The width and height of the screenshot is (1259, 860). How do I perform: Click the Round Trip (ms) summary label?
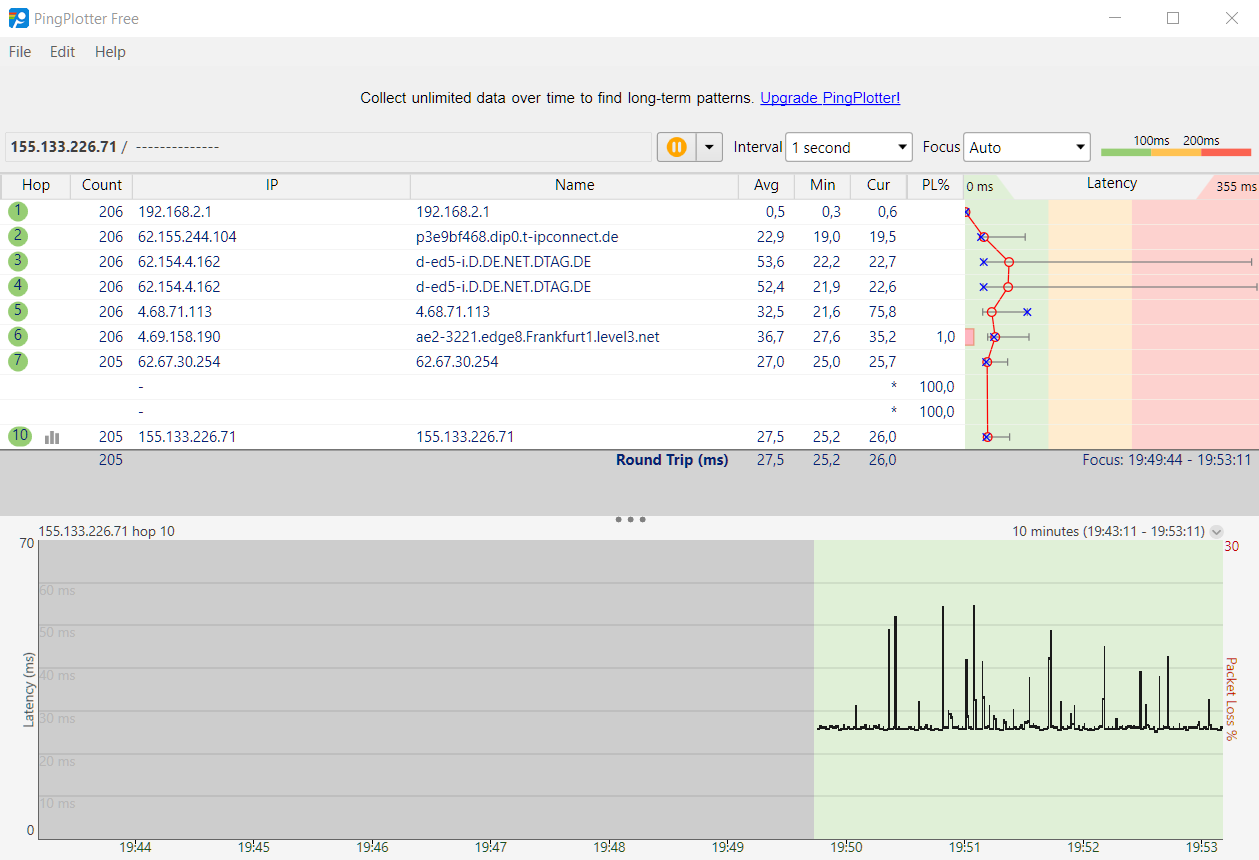[x=672, y=460]
